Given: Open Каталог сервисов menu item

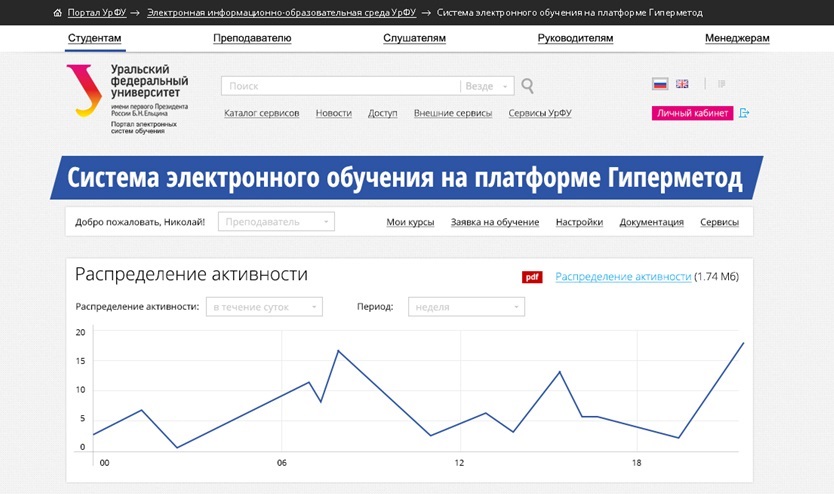Looking at the screenshot, I should click(262, 113).
